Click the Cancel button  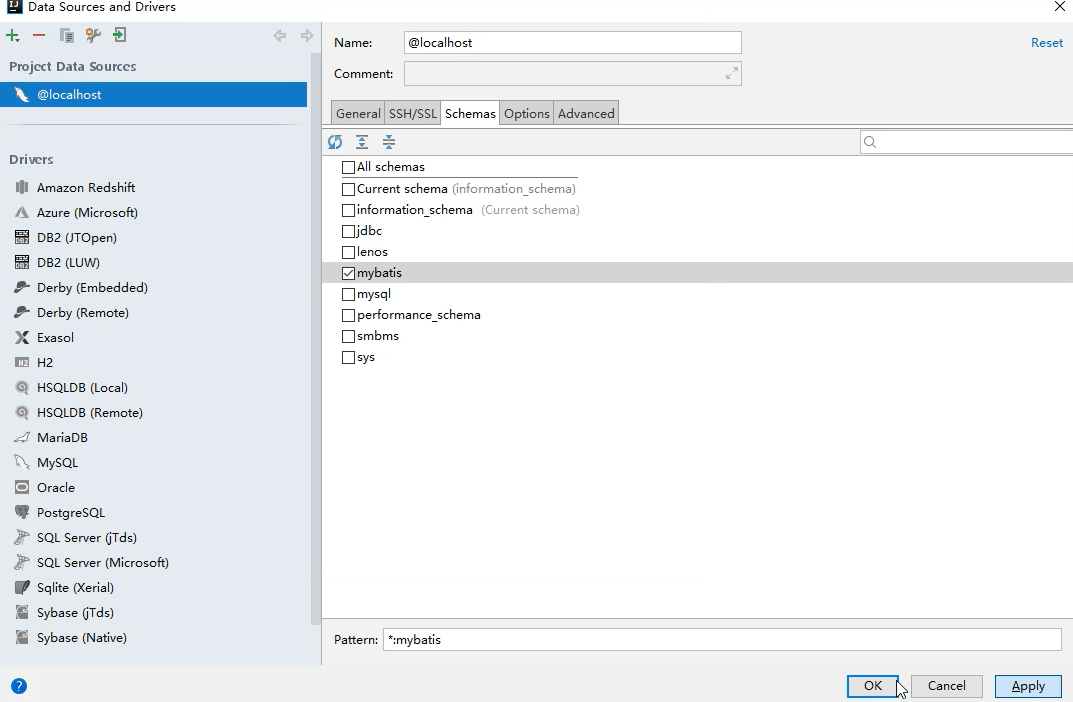(x=946, y=686)
